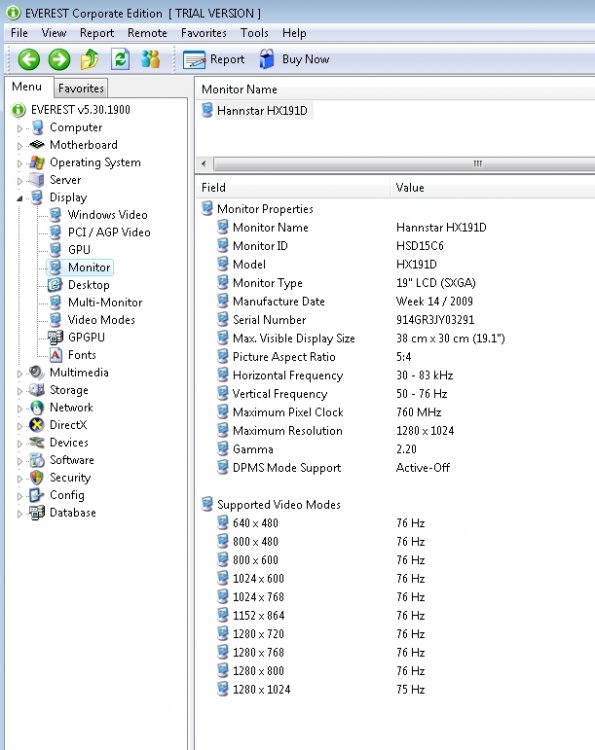Image resolution: width=595 pixels, height=750 pixels.
Task: Click the Devices icon in the tree
Action: (x=37, y=442)
